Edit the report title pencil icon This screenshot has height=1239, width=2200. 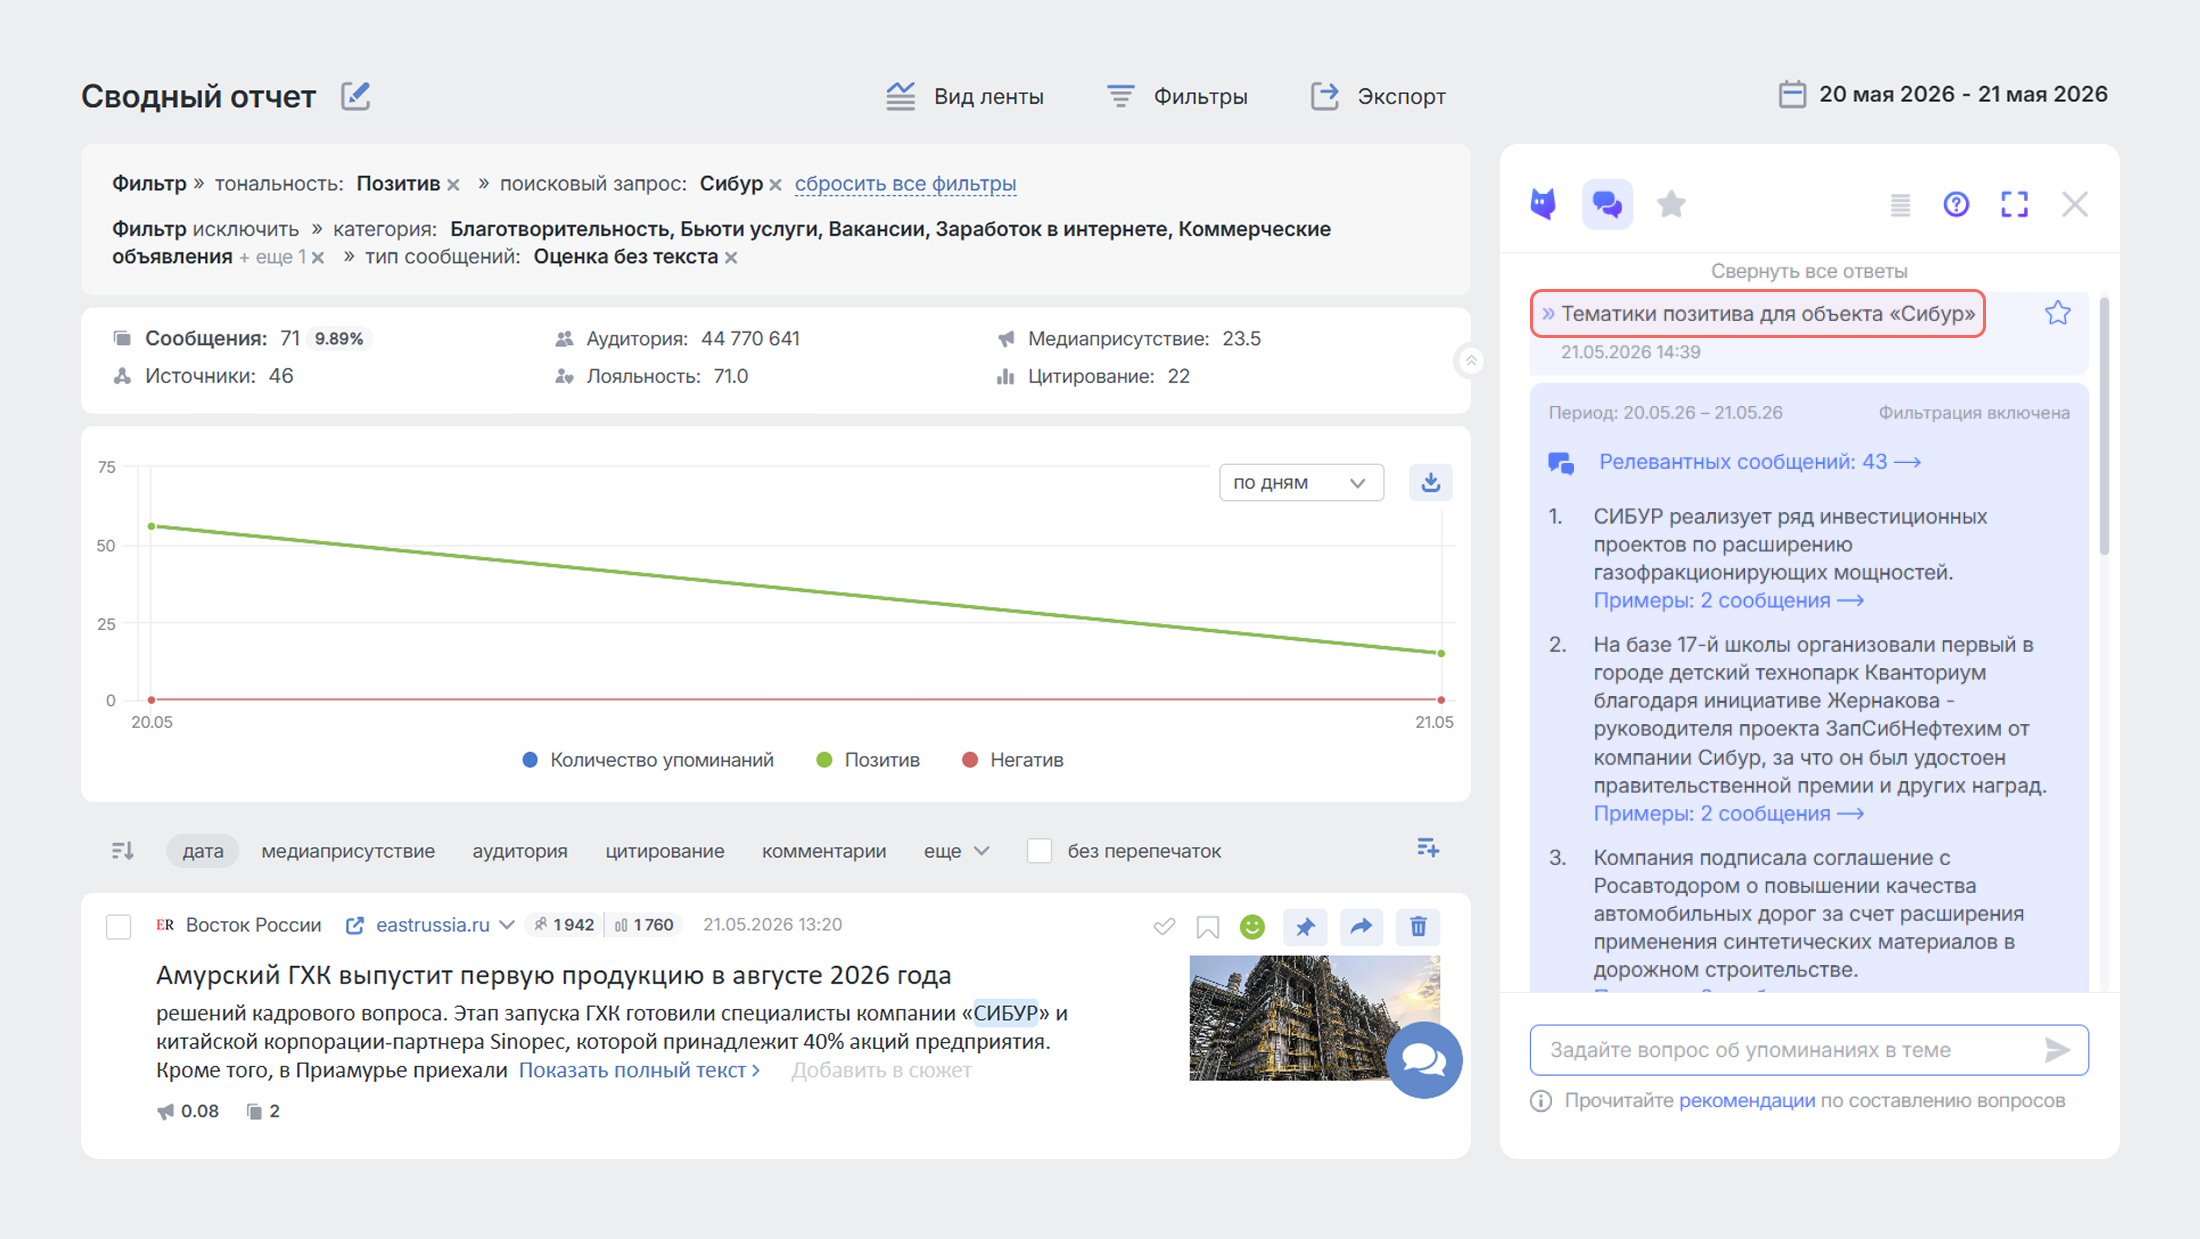pos(355,96)
